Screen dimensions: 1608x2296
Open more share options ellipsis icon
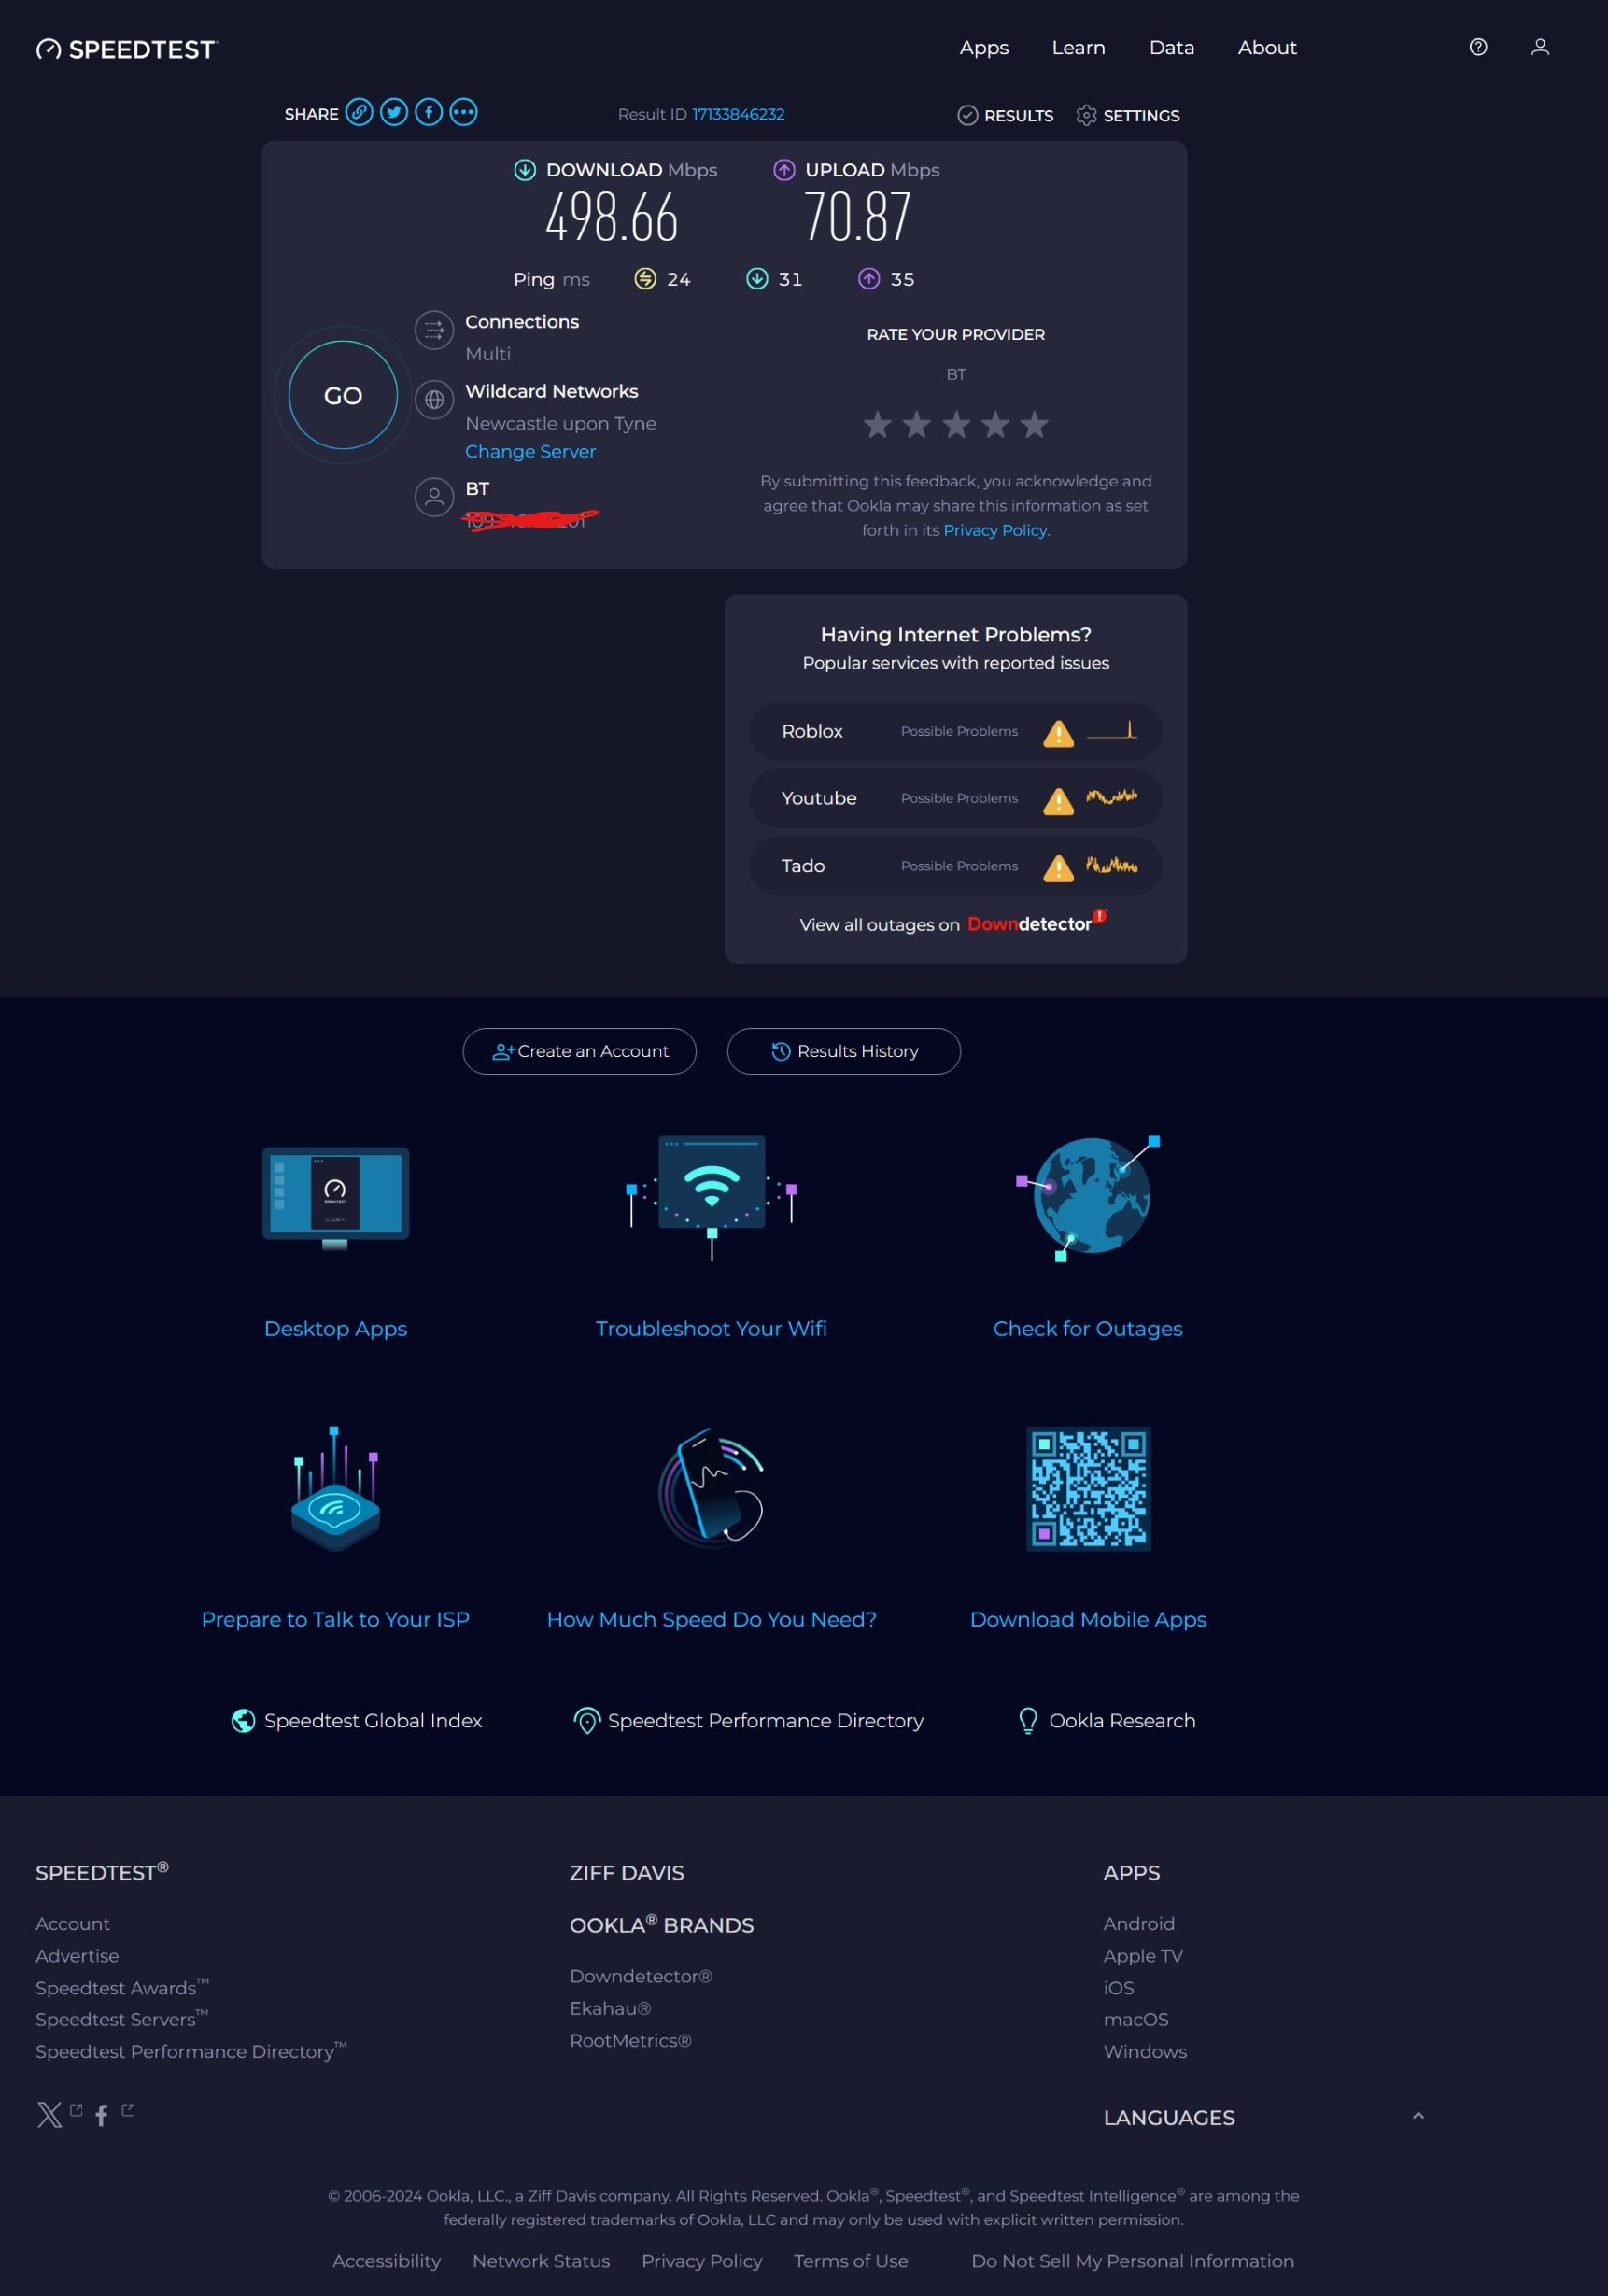[463, 112]
